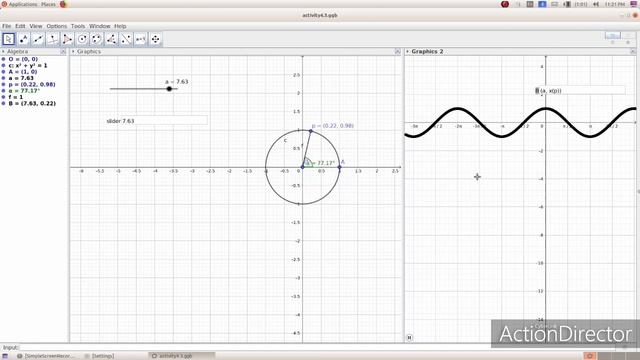The image size is (640, 360).
Task: Click the 'slider 7.63' text box
Action: [156, 121]
